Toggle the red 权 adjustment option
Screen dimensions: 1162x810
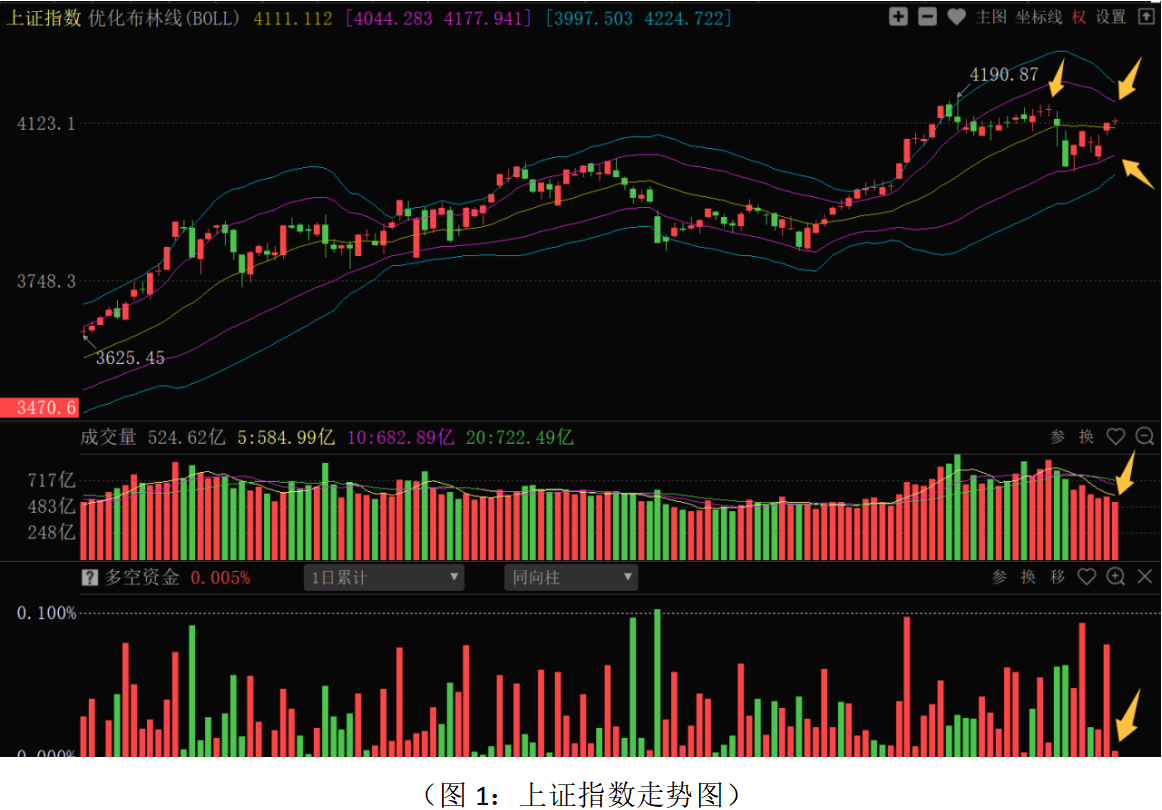pyautogui.click(x=1079, y=17)
